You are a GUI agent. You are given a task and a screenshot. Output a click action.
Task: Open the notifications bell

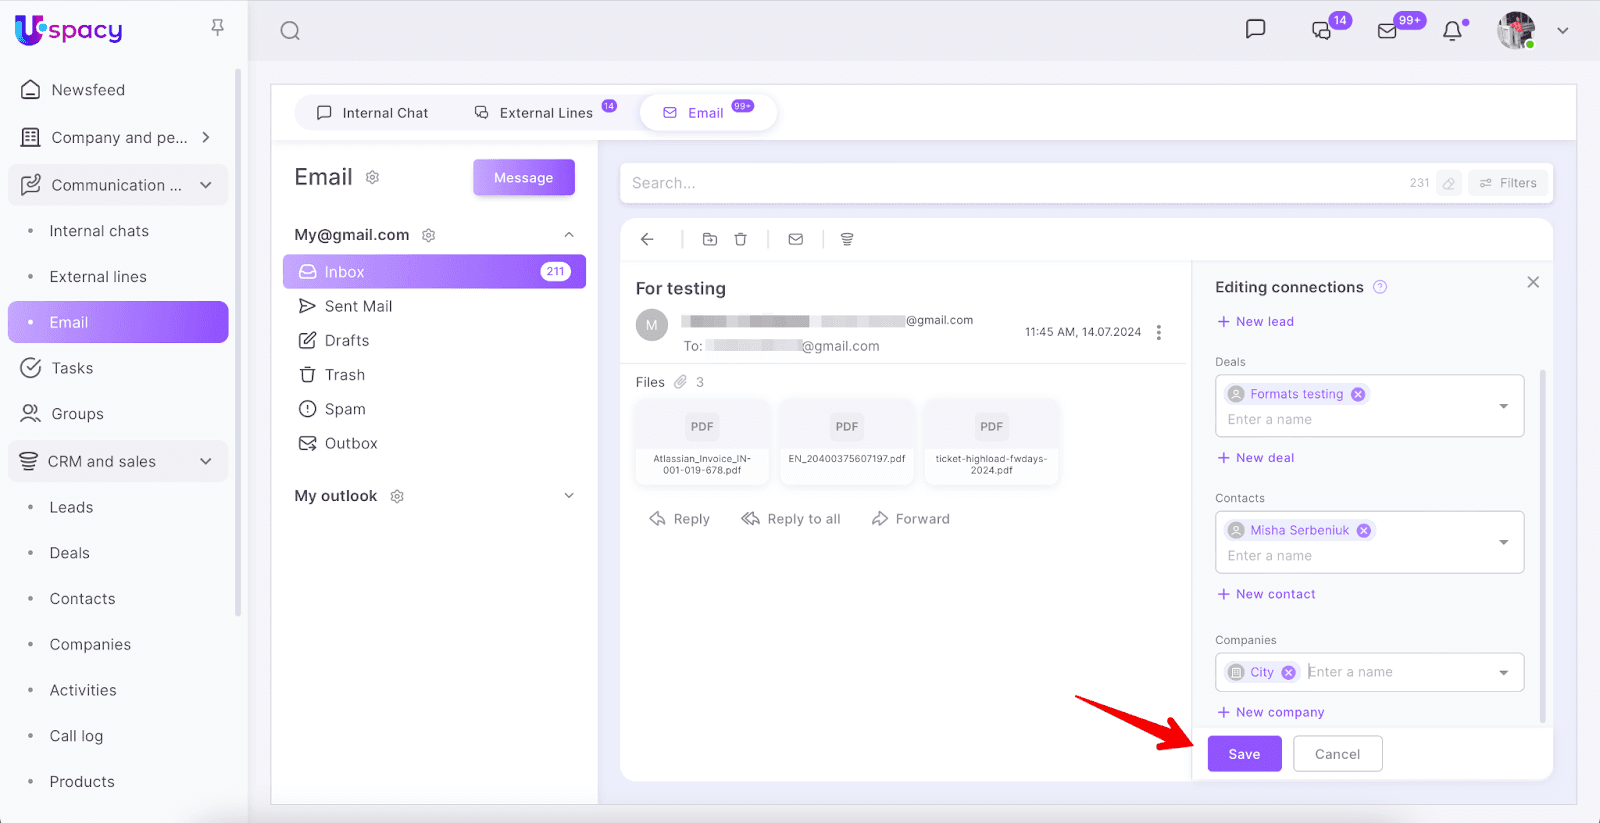click(x=1452, y=31)
